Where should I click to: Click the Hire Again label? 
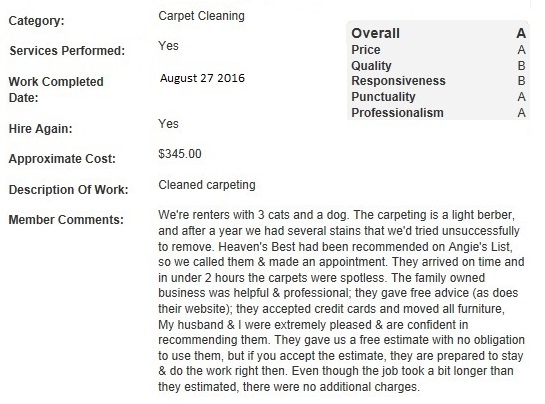[x=40, y=129]
